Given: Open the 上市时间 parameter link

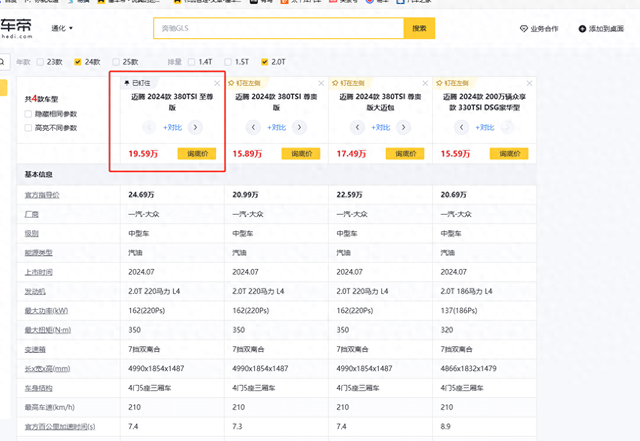Looking at the screenshot, I should pos(38,272).
